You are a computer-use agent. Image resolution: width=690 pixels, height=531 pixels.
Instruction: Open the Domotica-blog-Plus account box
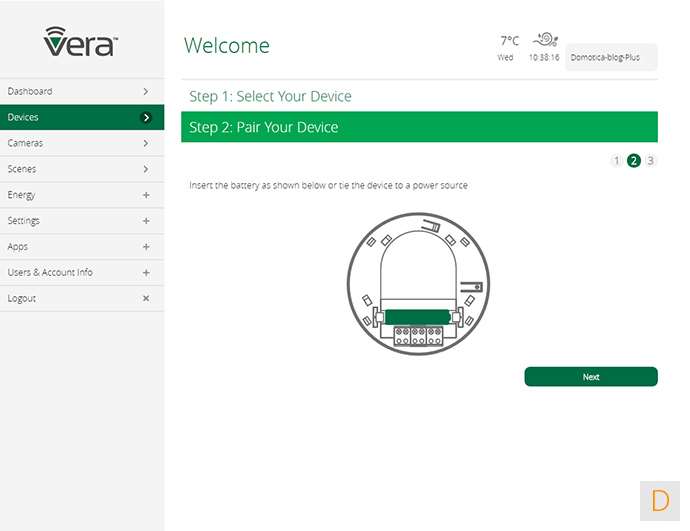(x=610, y=57)
